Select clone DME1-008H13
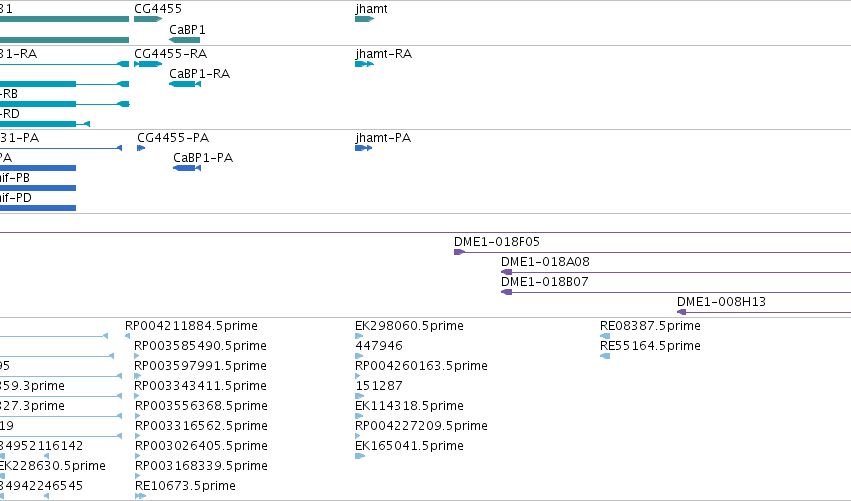Screen dimensions: 851x501 coord(764,313)
